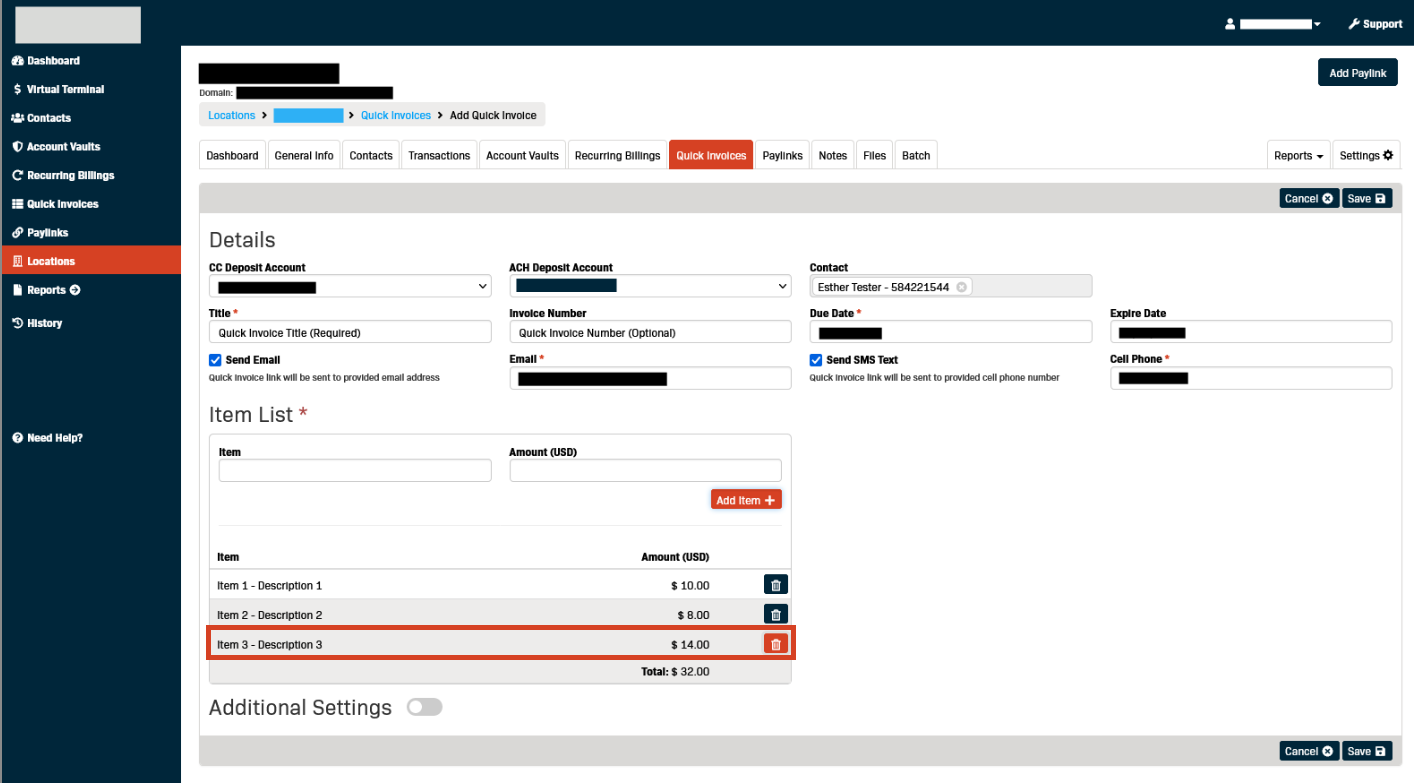Switch to the Dashboard tab

(232, 155)
